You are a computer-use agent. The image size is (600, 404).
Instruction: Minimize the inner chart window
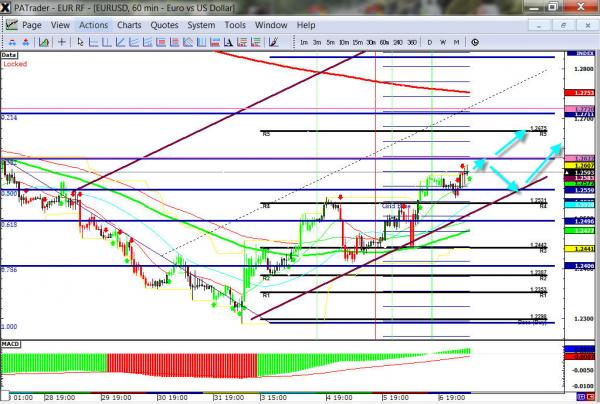click(539, 26)
